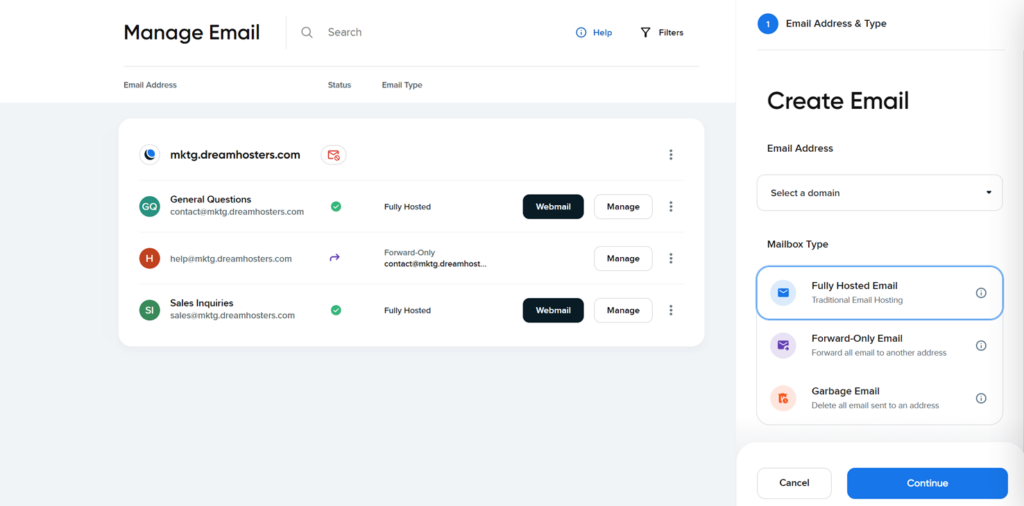Click the mktg.dreamhosters.com domain name
The height and width of the screenshot is (506, 1024).
click(x=235, y=155)
